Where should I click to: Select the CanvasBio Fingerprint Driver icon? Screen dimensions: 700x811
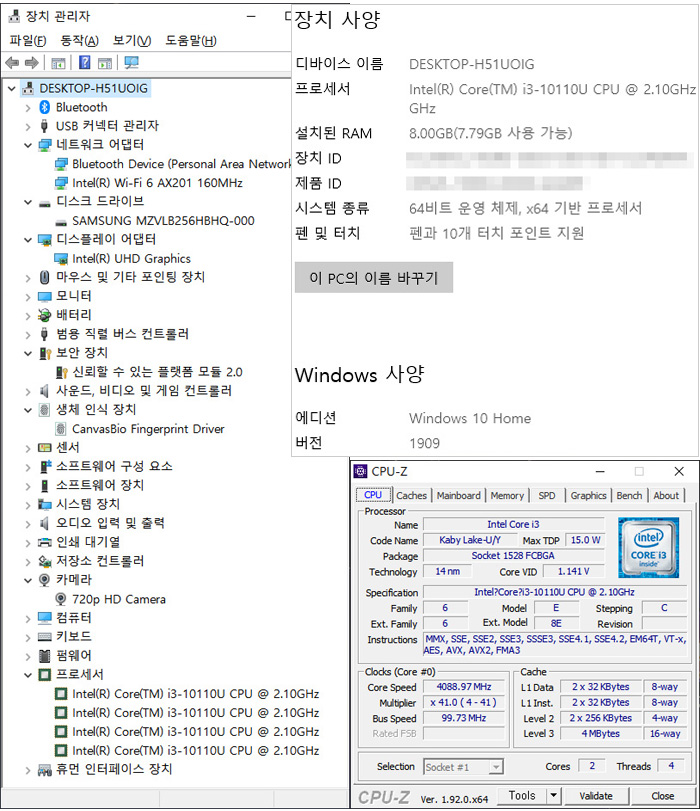61,429
